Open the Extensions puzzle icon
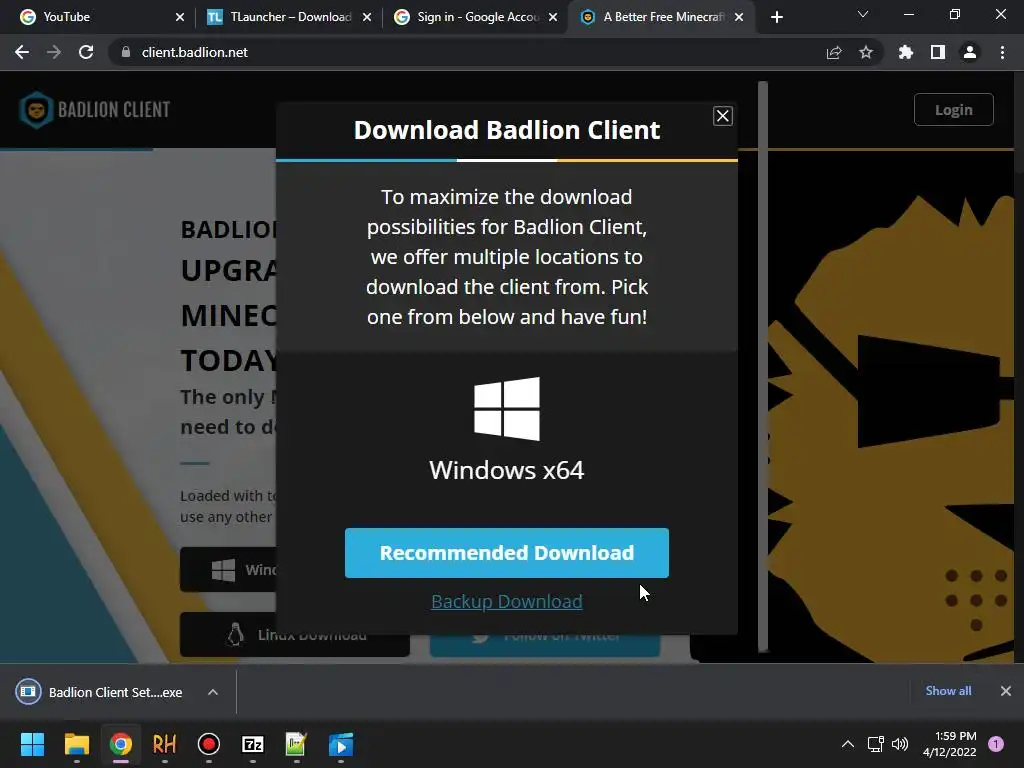This screenshot has height=768, width=1024. tap(905, 52)
